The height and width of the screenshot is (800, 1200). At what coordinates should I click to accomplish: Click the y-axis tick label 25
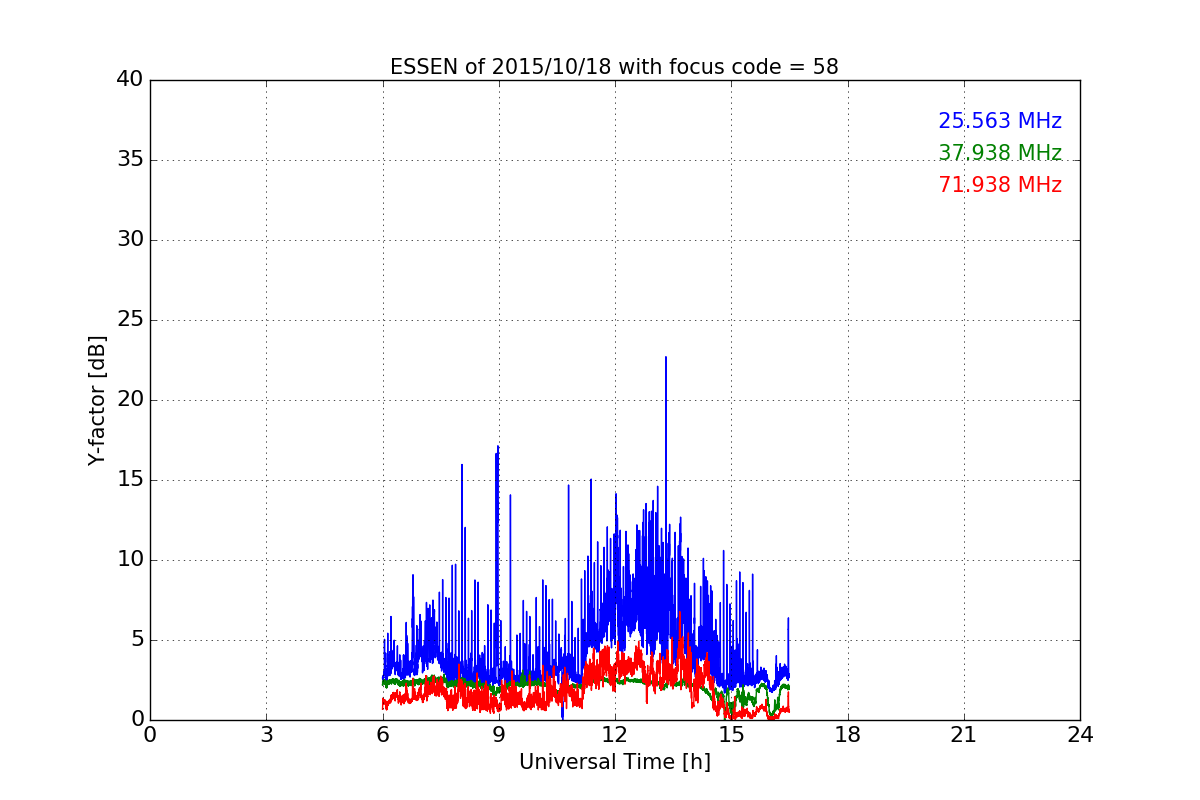pos(130,320)
